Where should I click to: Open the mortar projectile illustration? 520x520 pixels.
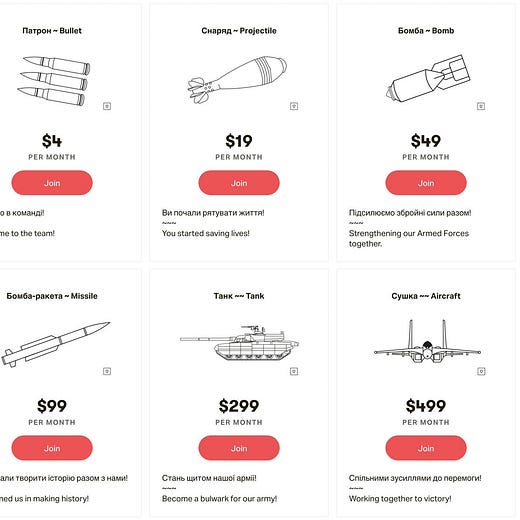tap(237, 80)
